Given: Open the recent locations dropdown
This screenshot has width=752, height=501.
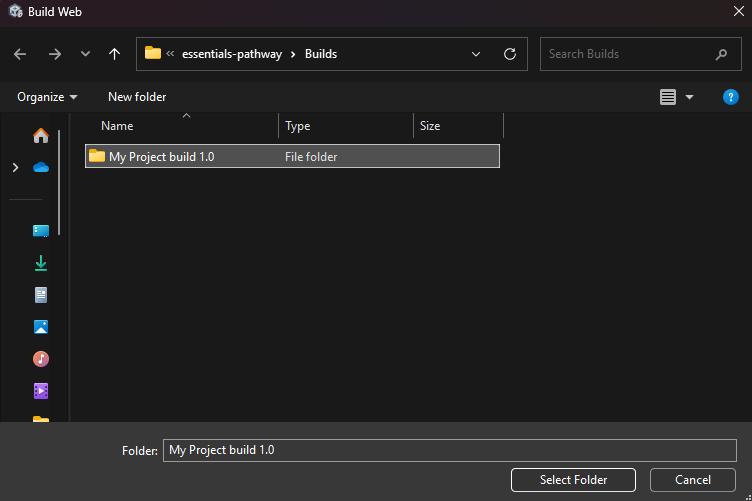Looking at the screenshot, I should tap(85, 54).
